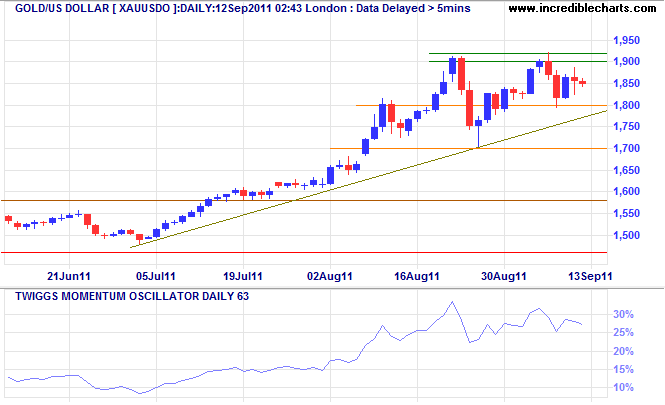The width and height of the screenshot is (665, 405).
Task: Click the 1,900 price axis label
Action: click(626, 61)
